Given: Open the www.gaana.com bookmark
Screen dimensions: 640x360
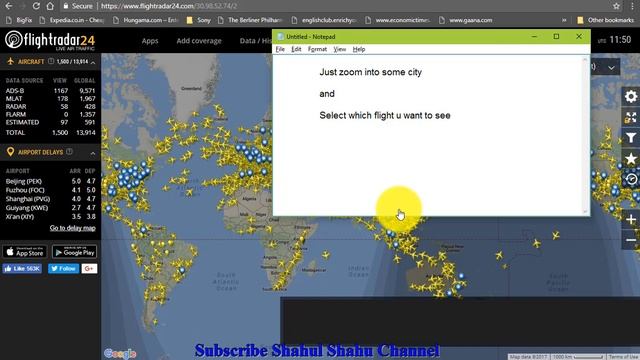Looking at the screenshot, I should click(x=466, y=20).
